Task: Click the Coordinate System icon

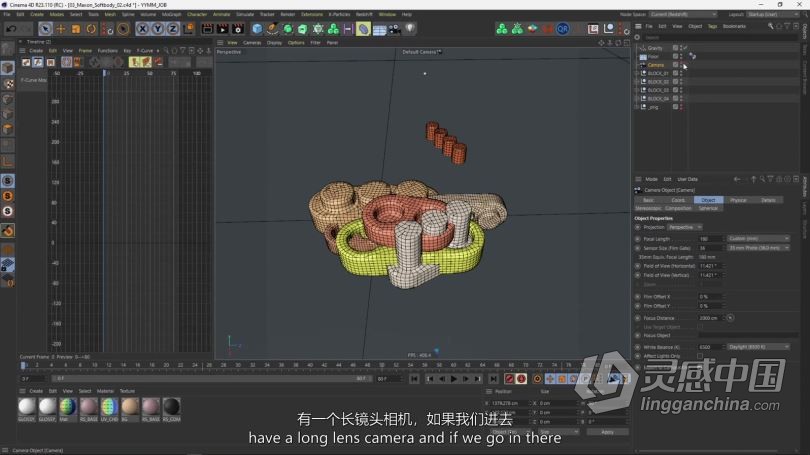Action: click(x=189, y=29)
